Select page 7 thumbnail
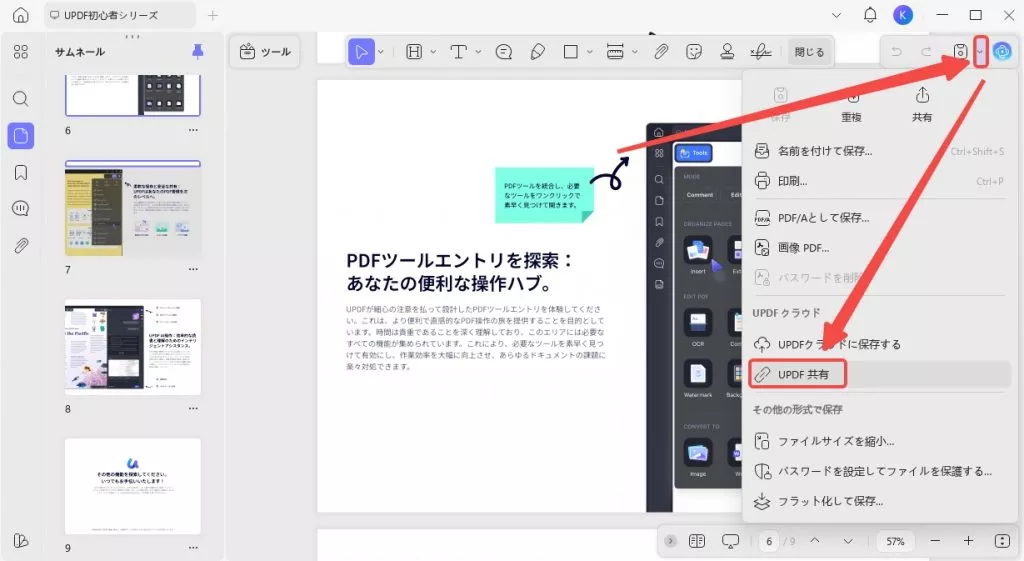 click(133, 208)
